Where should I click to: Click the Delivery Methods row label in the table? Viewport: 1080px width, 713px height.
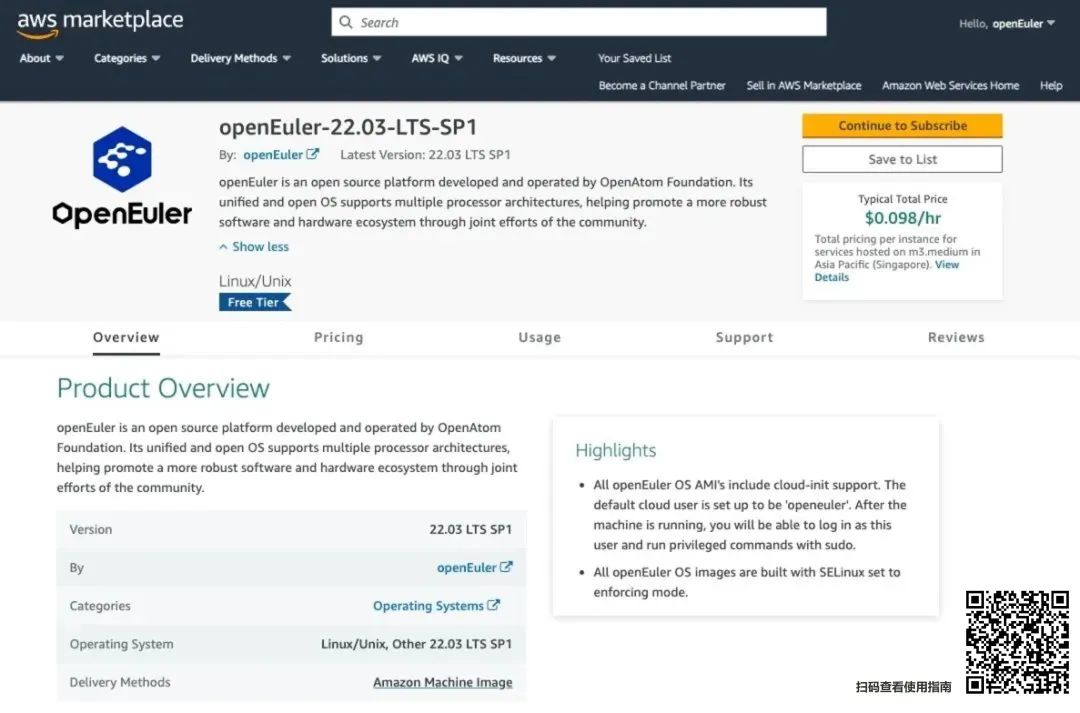click(120, 682)
